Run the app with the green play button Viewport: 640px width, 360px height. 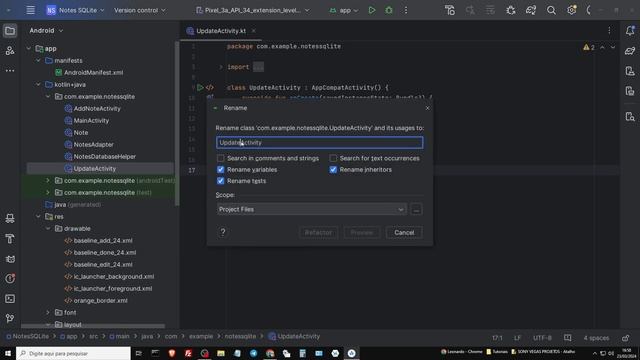372,10
